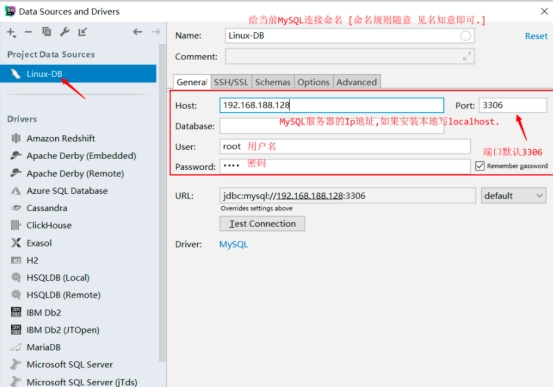This screenshot has width=553, height=387.
Task: Choose the Cassandra driver
Action: point(47,208)
